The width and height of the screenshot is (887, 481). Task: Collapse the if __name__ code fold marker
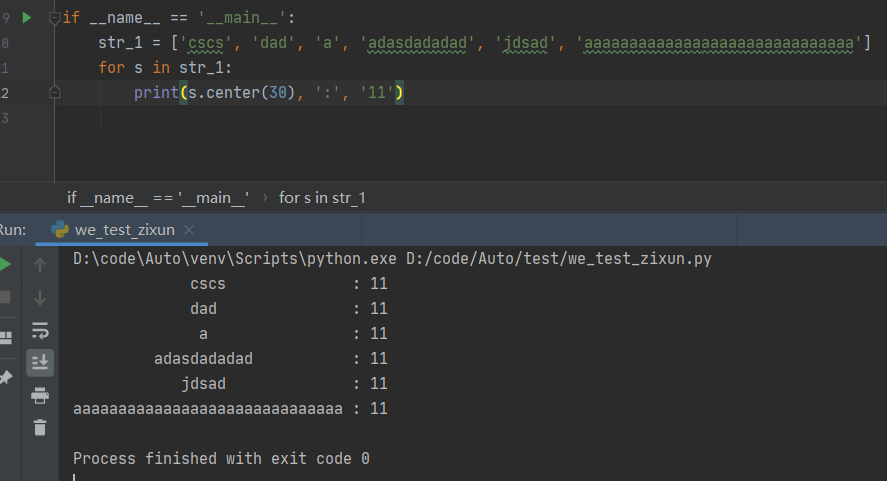tap(54, 18)
